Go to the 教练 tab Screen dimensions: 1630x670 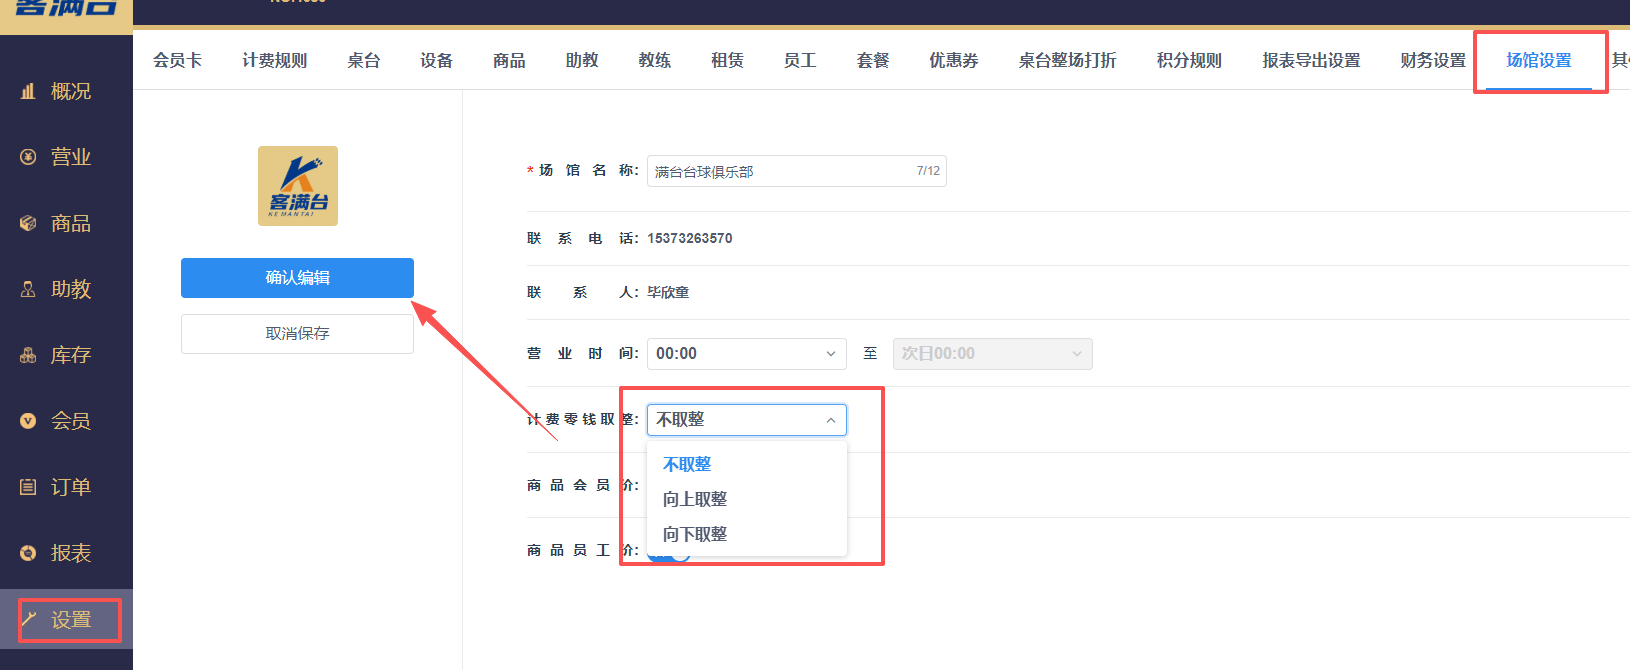coord(655,60)
